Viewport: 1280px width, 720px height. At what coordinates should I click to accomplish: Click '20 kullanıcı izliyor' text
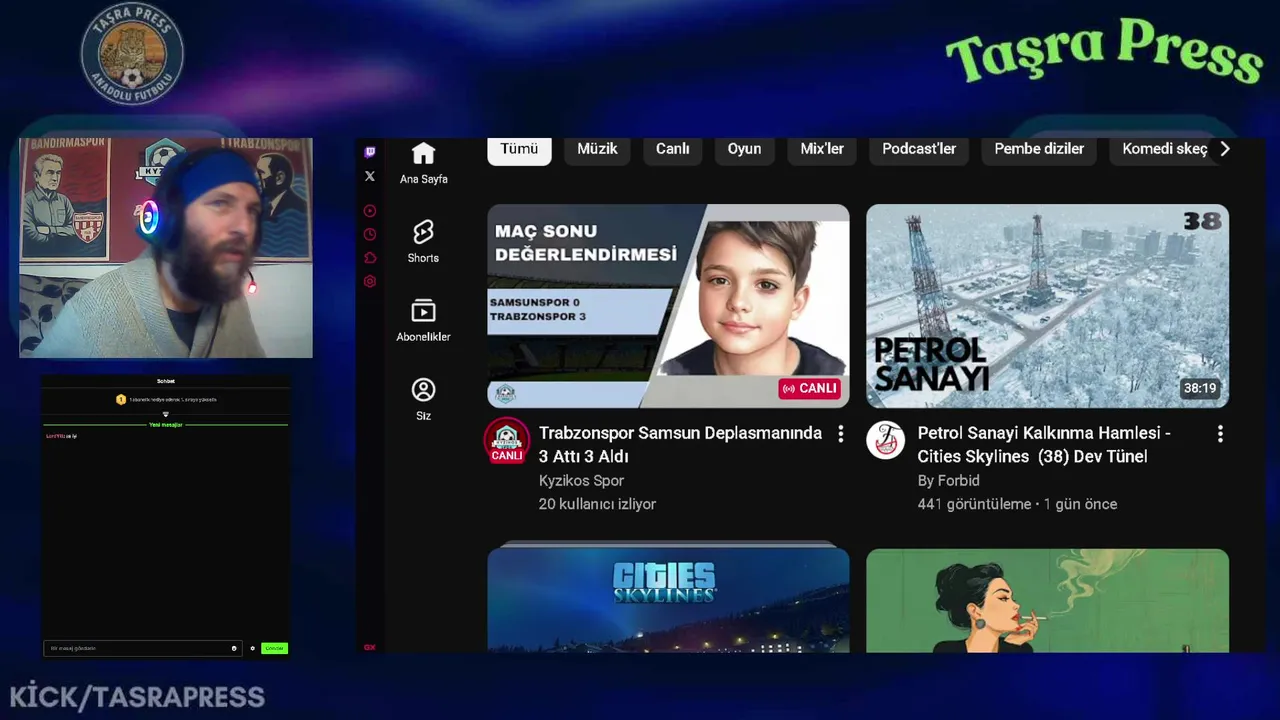click(x=597, y=504)
